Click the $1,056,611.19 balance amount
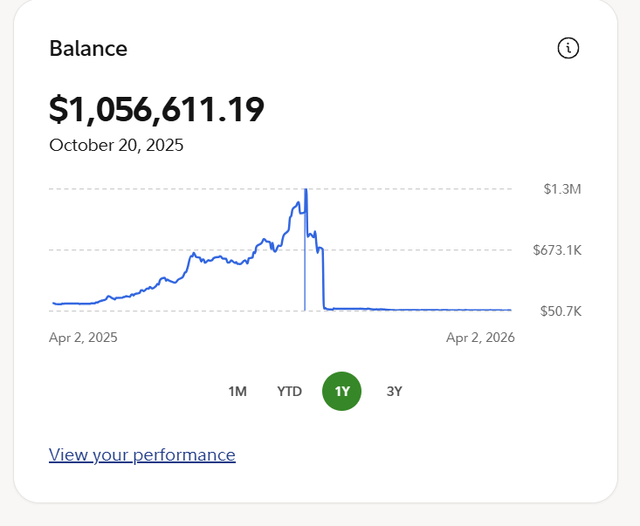Image resolution: width=640 pixels, height=526 pixels. pos(157,108)
